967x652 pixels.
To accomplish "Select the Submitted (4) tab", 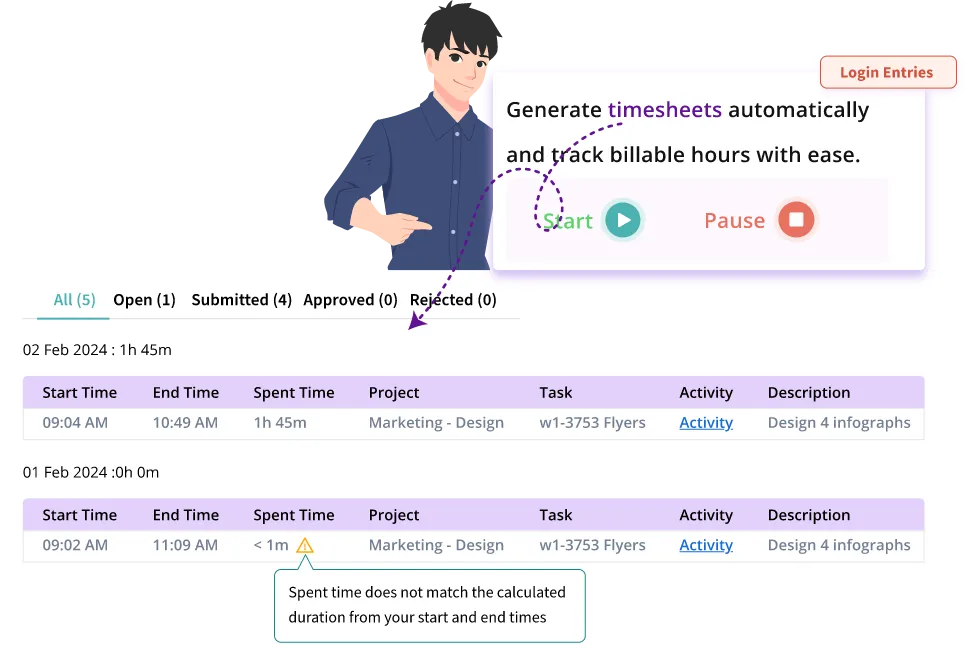I will click(241, 299).
